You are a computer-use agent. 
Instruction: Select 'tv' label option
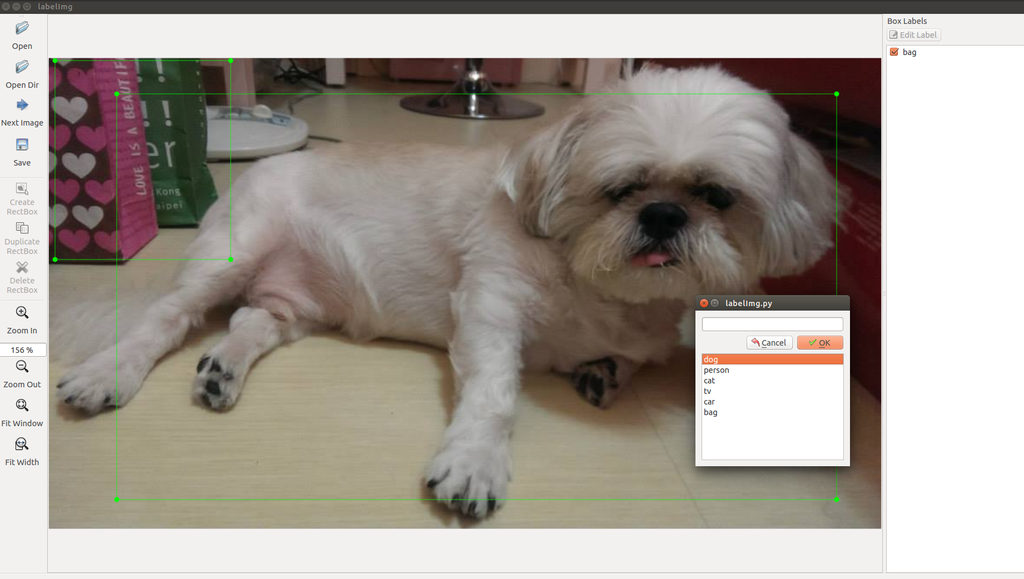(x=771, y=391)
